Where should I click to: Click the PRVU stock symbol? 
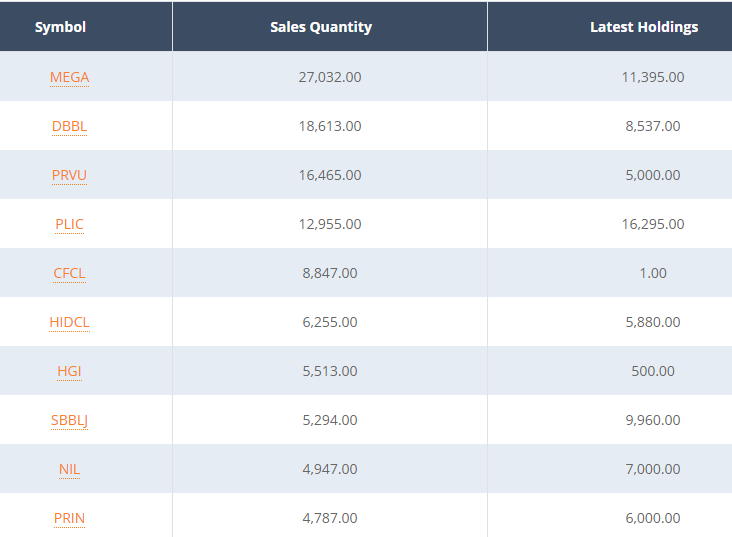pos(69,175)
